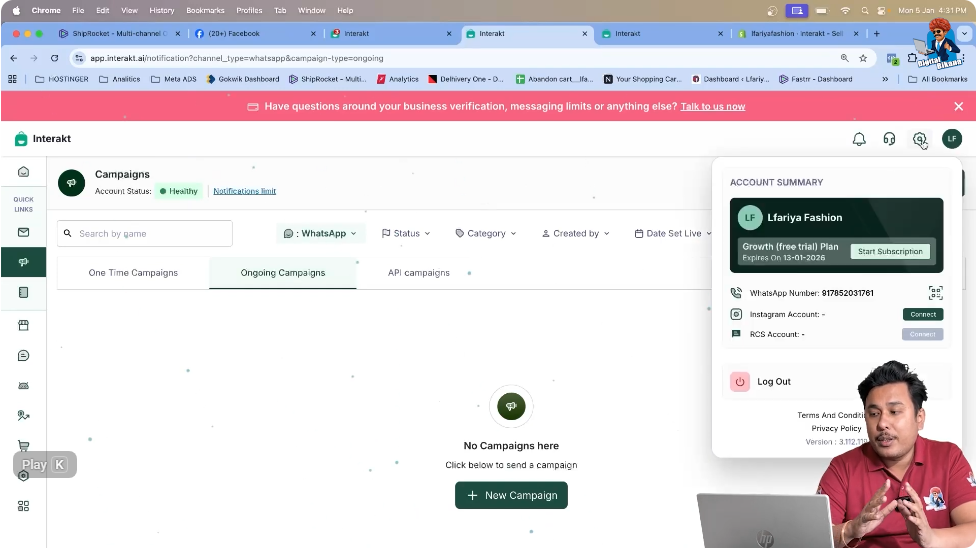This screenshot has height=550, width=977.
Task: Open the home icon in sidebar
Action: (x=24, y=172)
